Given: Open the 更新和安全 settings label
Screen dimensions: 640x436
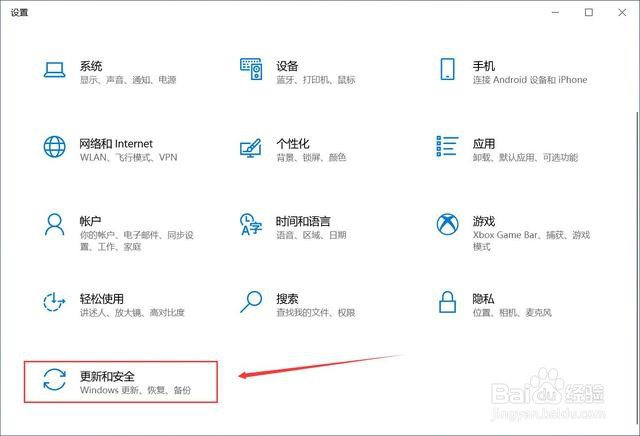Looking at the screenshot, I should 107,376.
